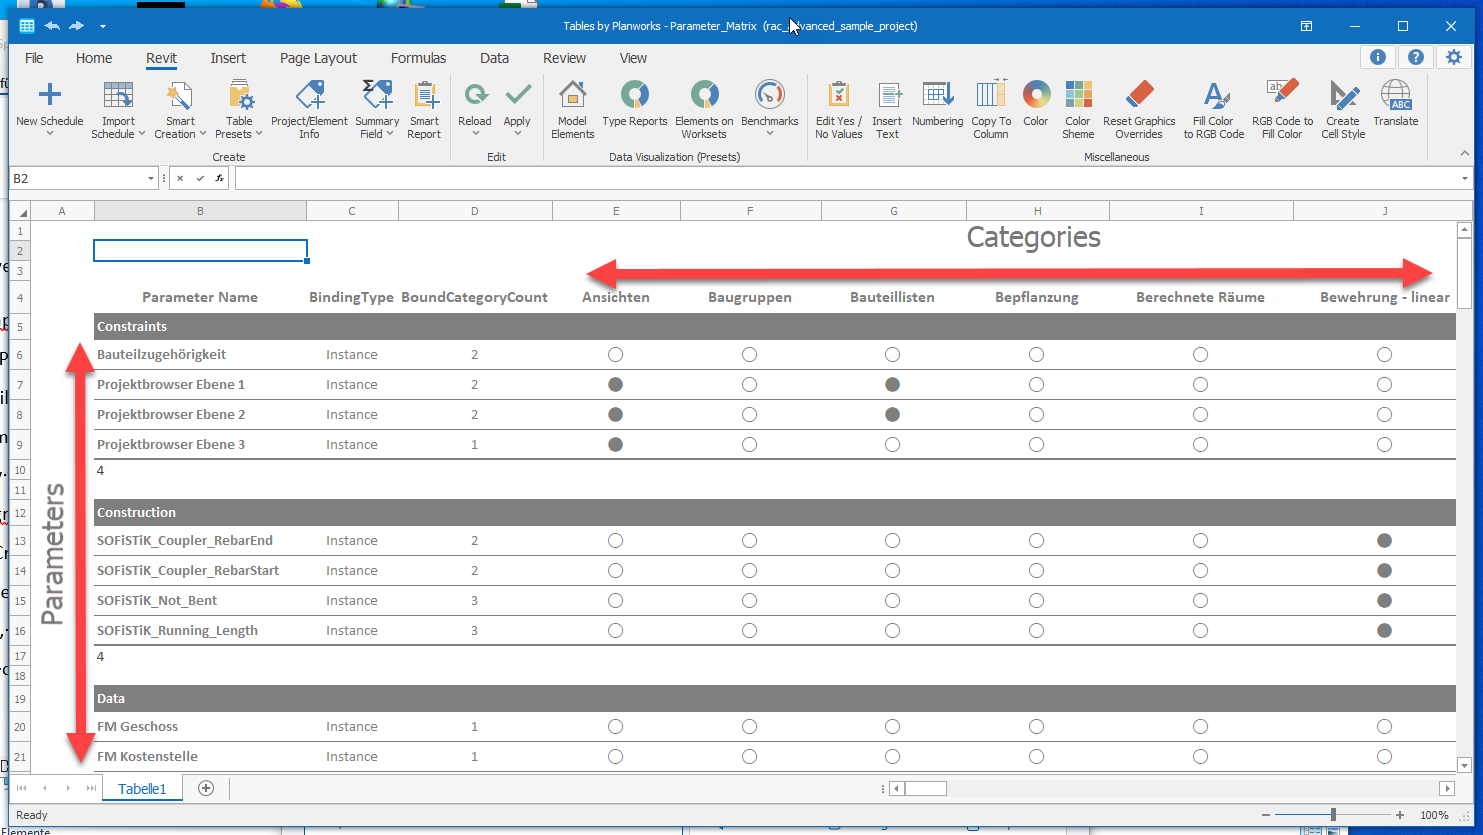This screenshot has height=835, width=1483.
Task: Click the Reload button
Action: (475, 96)
